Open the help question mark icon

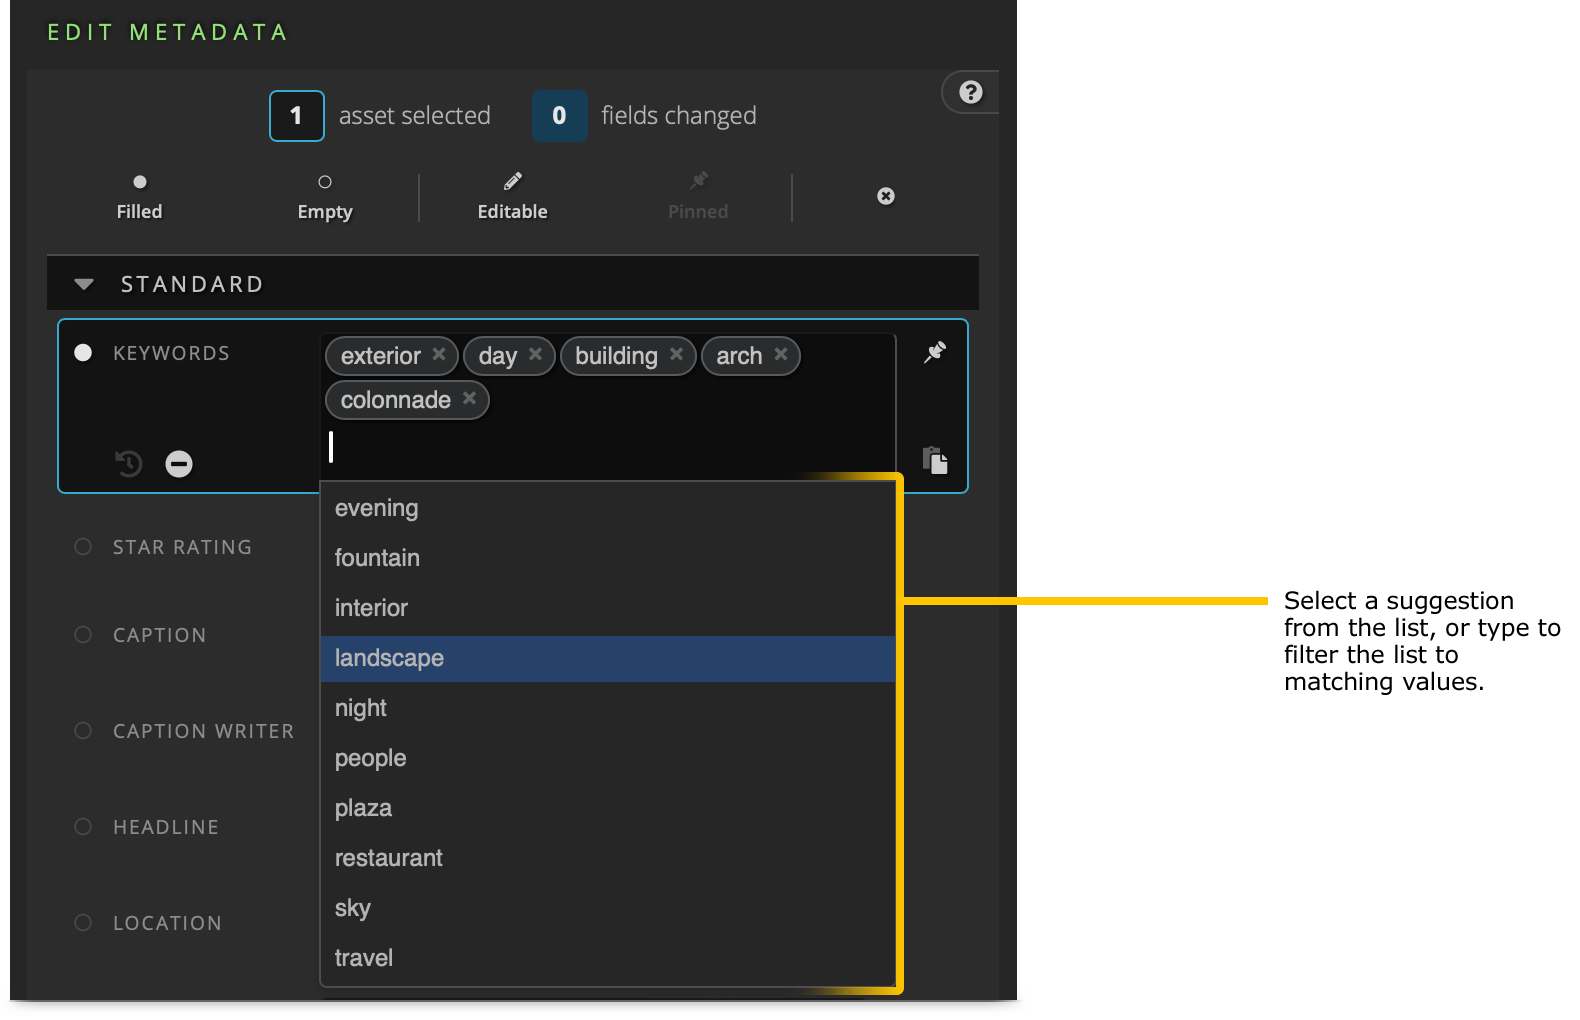pos(970,93)
